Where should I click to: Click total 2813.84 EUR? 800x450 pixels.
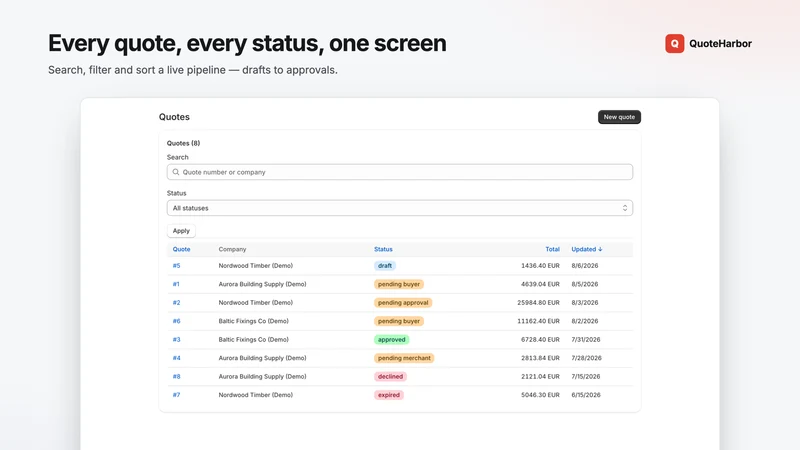540,358
